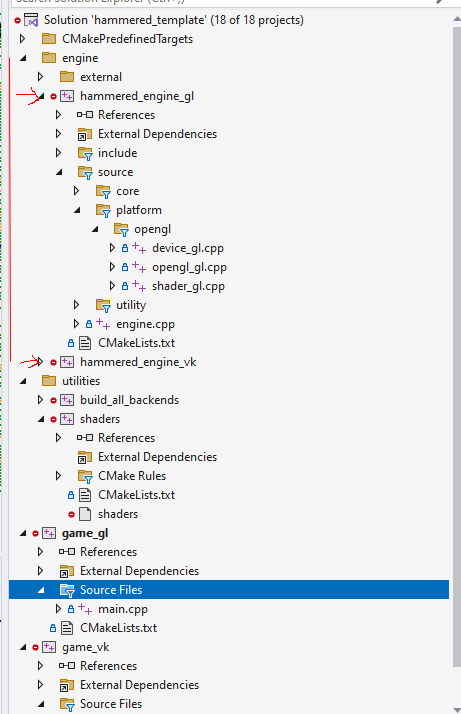The image size is (461, 714).
Task: Click the device_gl.cpp source file icon
Action: click(139, 248)
